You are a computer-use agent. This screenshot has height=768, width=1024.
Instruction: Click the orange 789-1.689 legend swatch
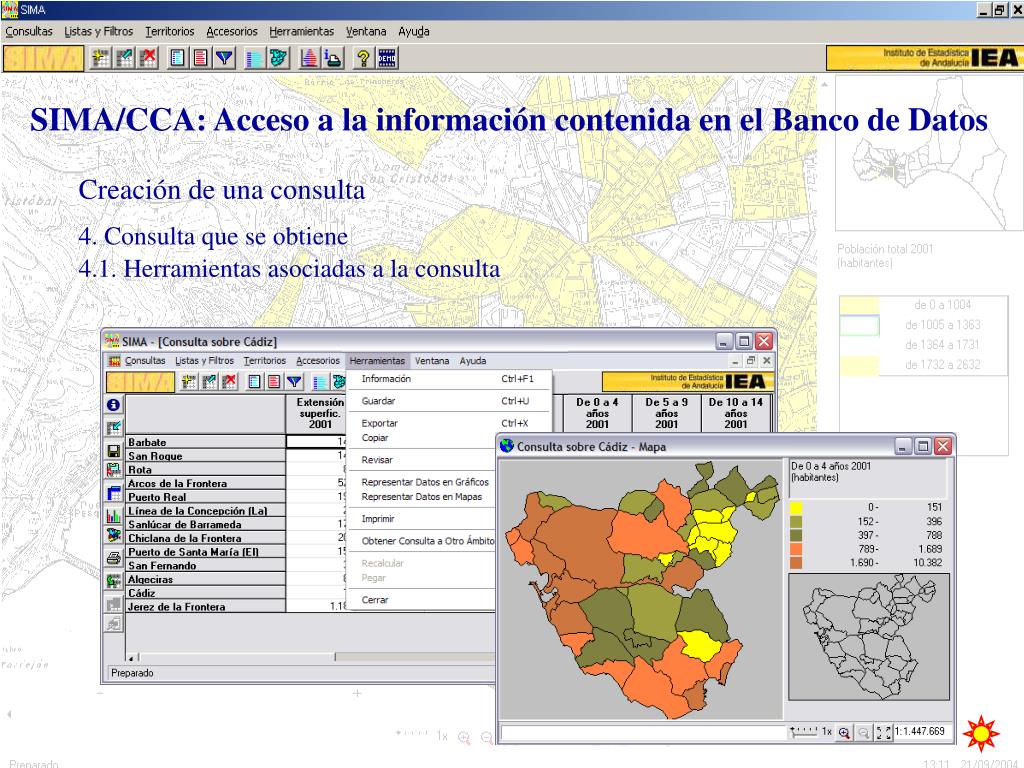tap(796, 549)
